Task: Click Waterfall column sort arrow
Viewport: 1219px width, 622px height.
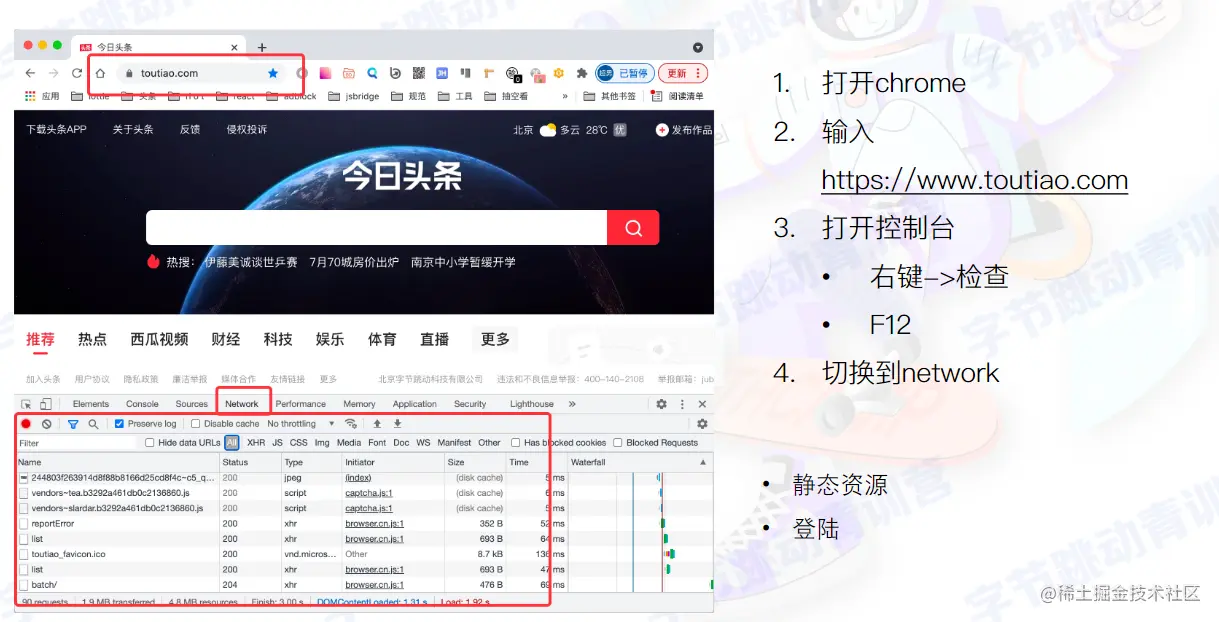Action: pyautogui.click(x=703, y=462)
